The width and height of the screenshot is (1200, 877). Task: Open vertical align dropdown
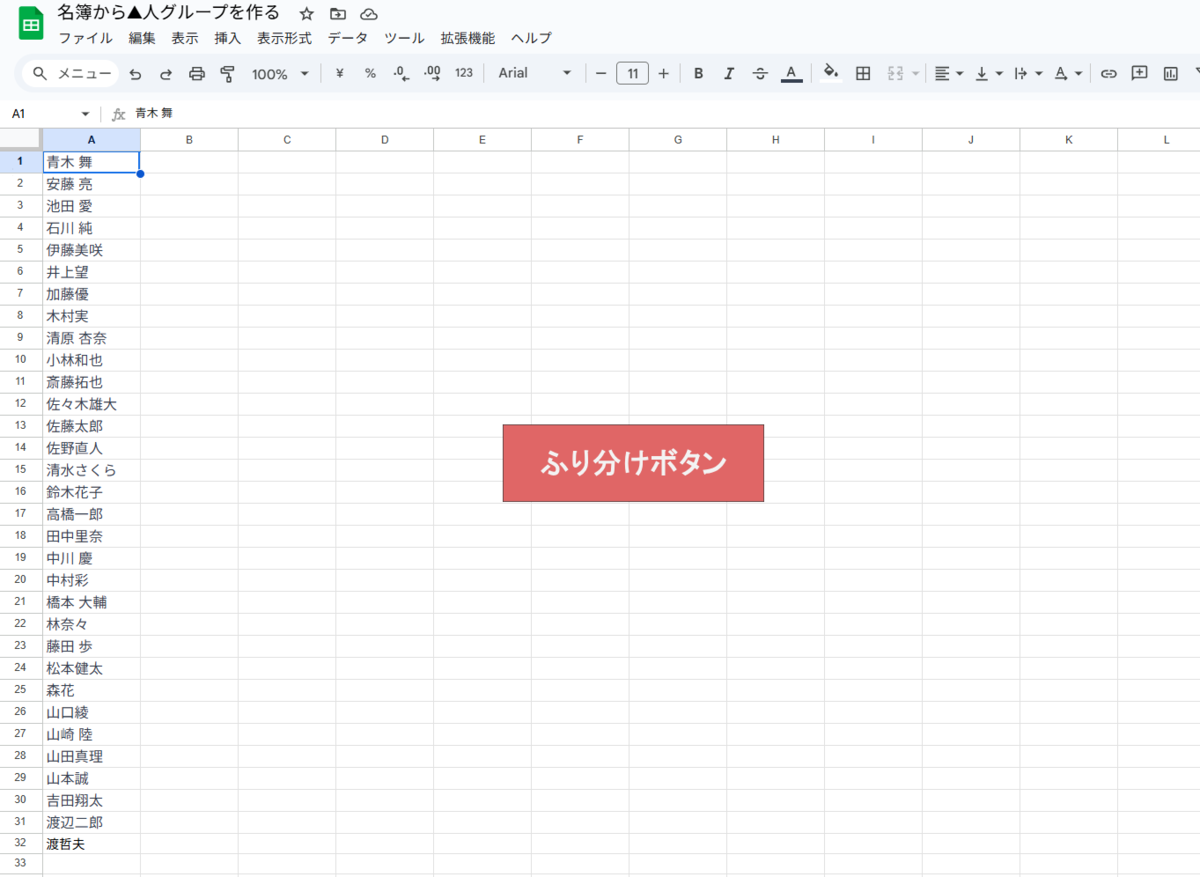coord(989,73)
